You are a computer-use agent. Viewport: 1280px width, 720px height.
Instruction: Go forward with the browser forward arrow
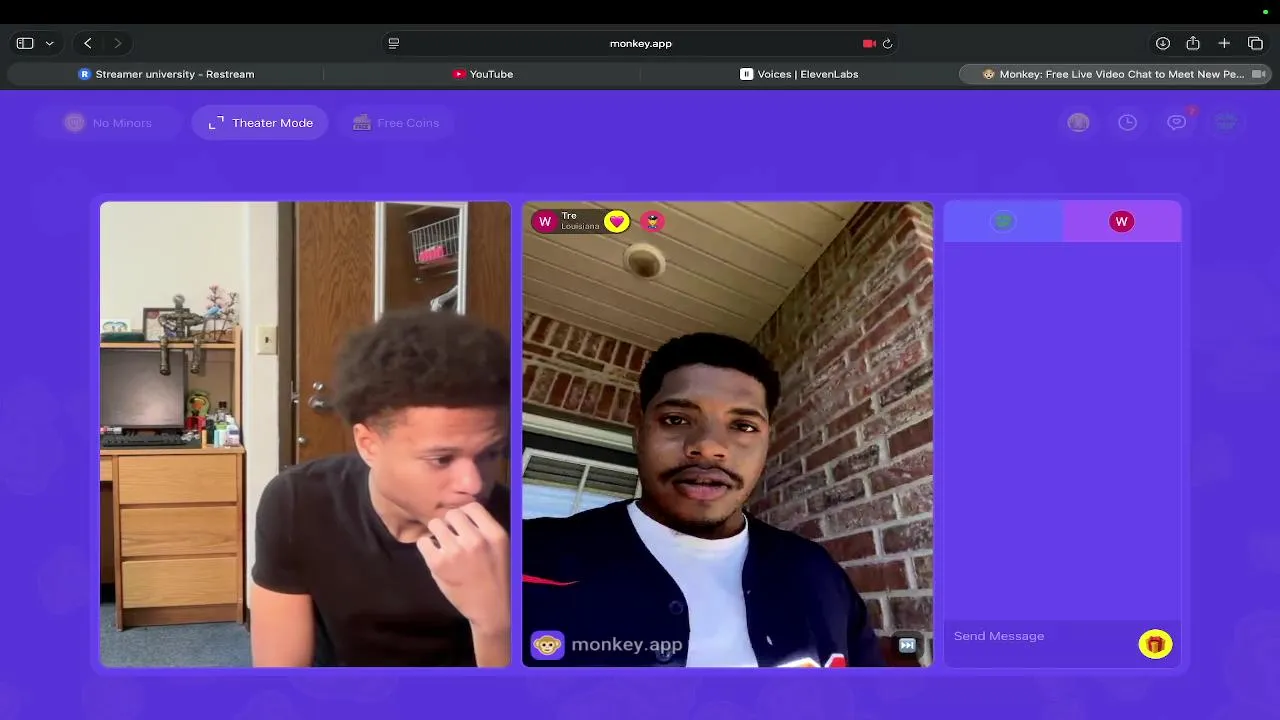(x=118, y=43)
